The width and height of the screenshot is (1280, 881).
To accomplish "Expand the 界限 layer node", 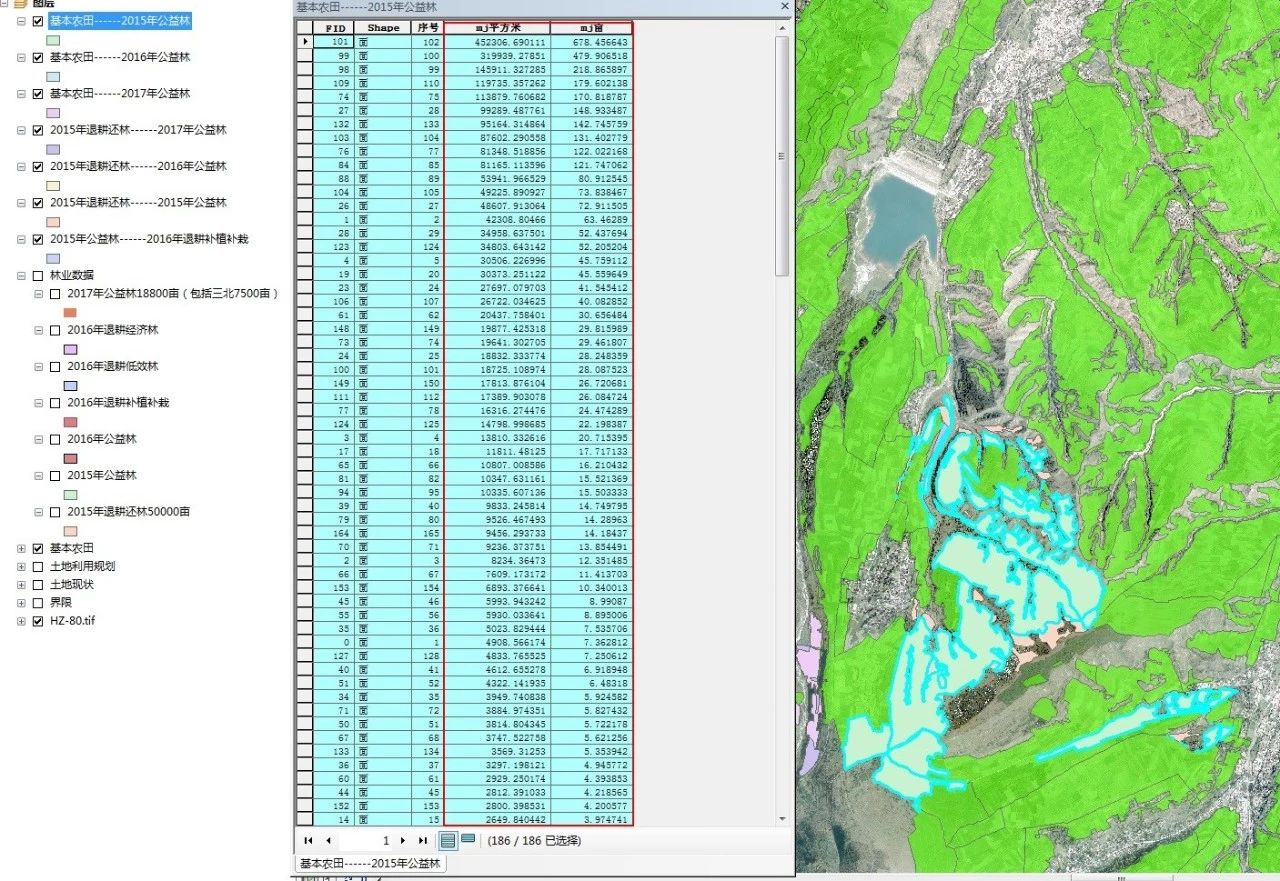I will tap(21, 603).
